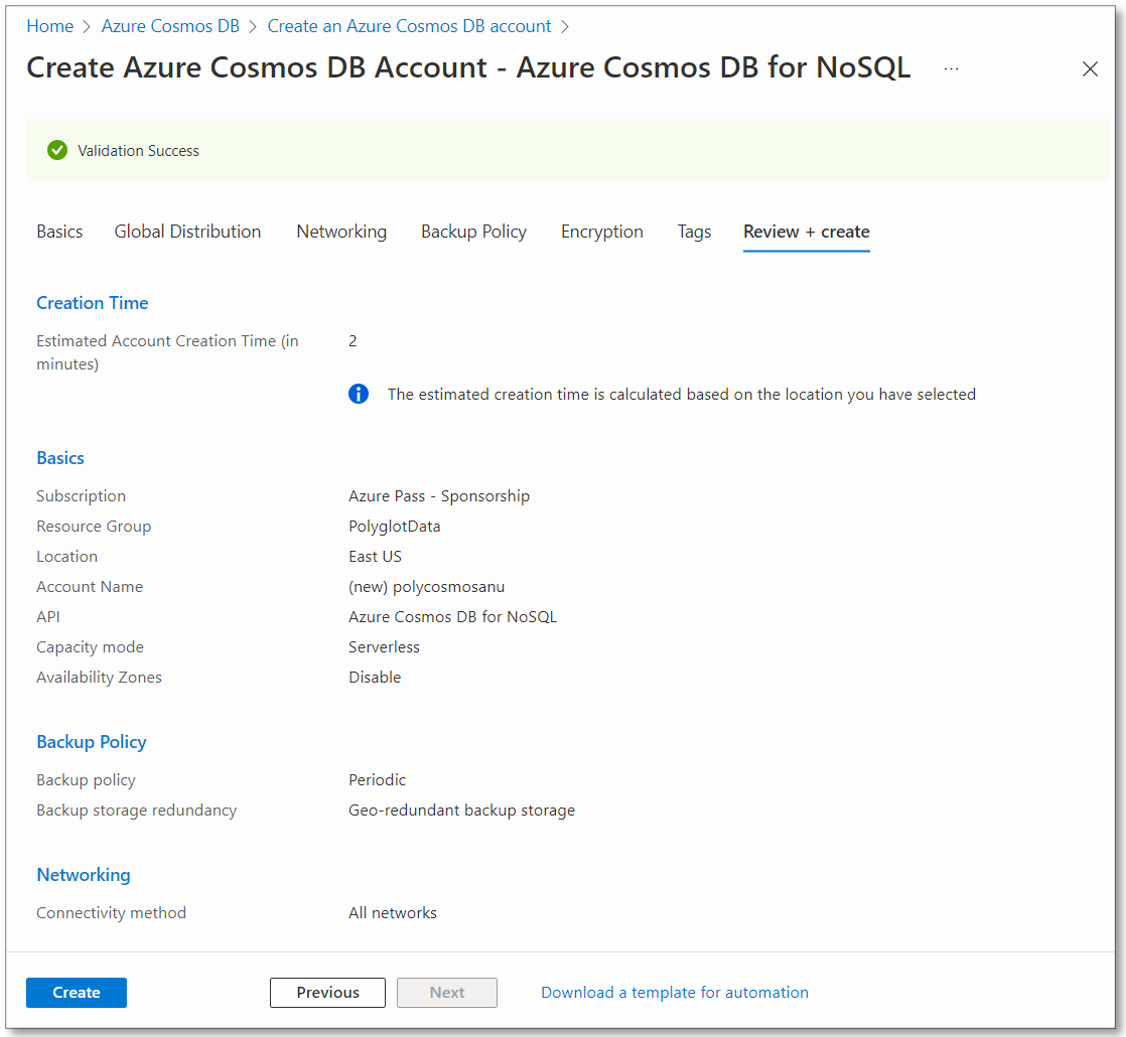
Task: Open the Encryption tab
Action: (x=602, y=231)
